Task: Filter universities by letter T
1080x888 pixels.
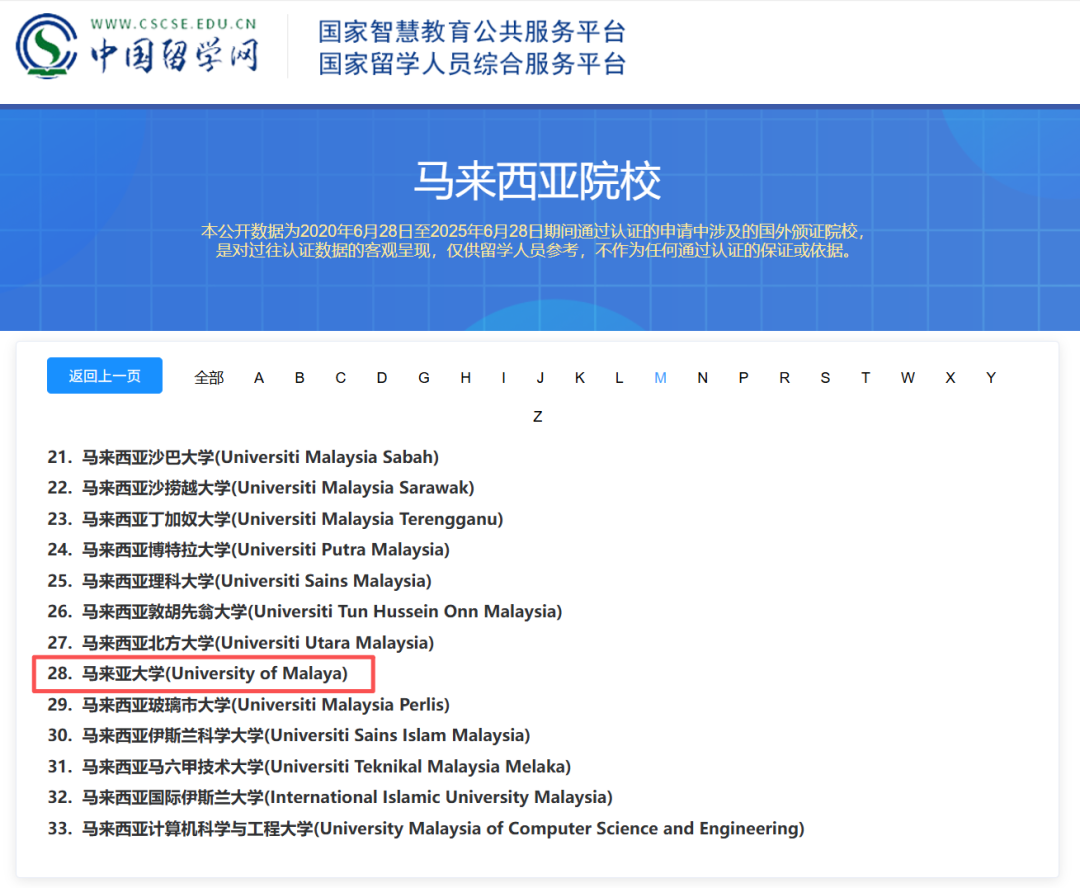Action: (865, 378)
